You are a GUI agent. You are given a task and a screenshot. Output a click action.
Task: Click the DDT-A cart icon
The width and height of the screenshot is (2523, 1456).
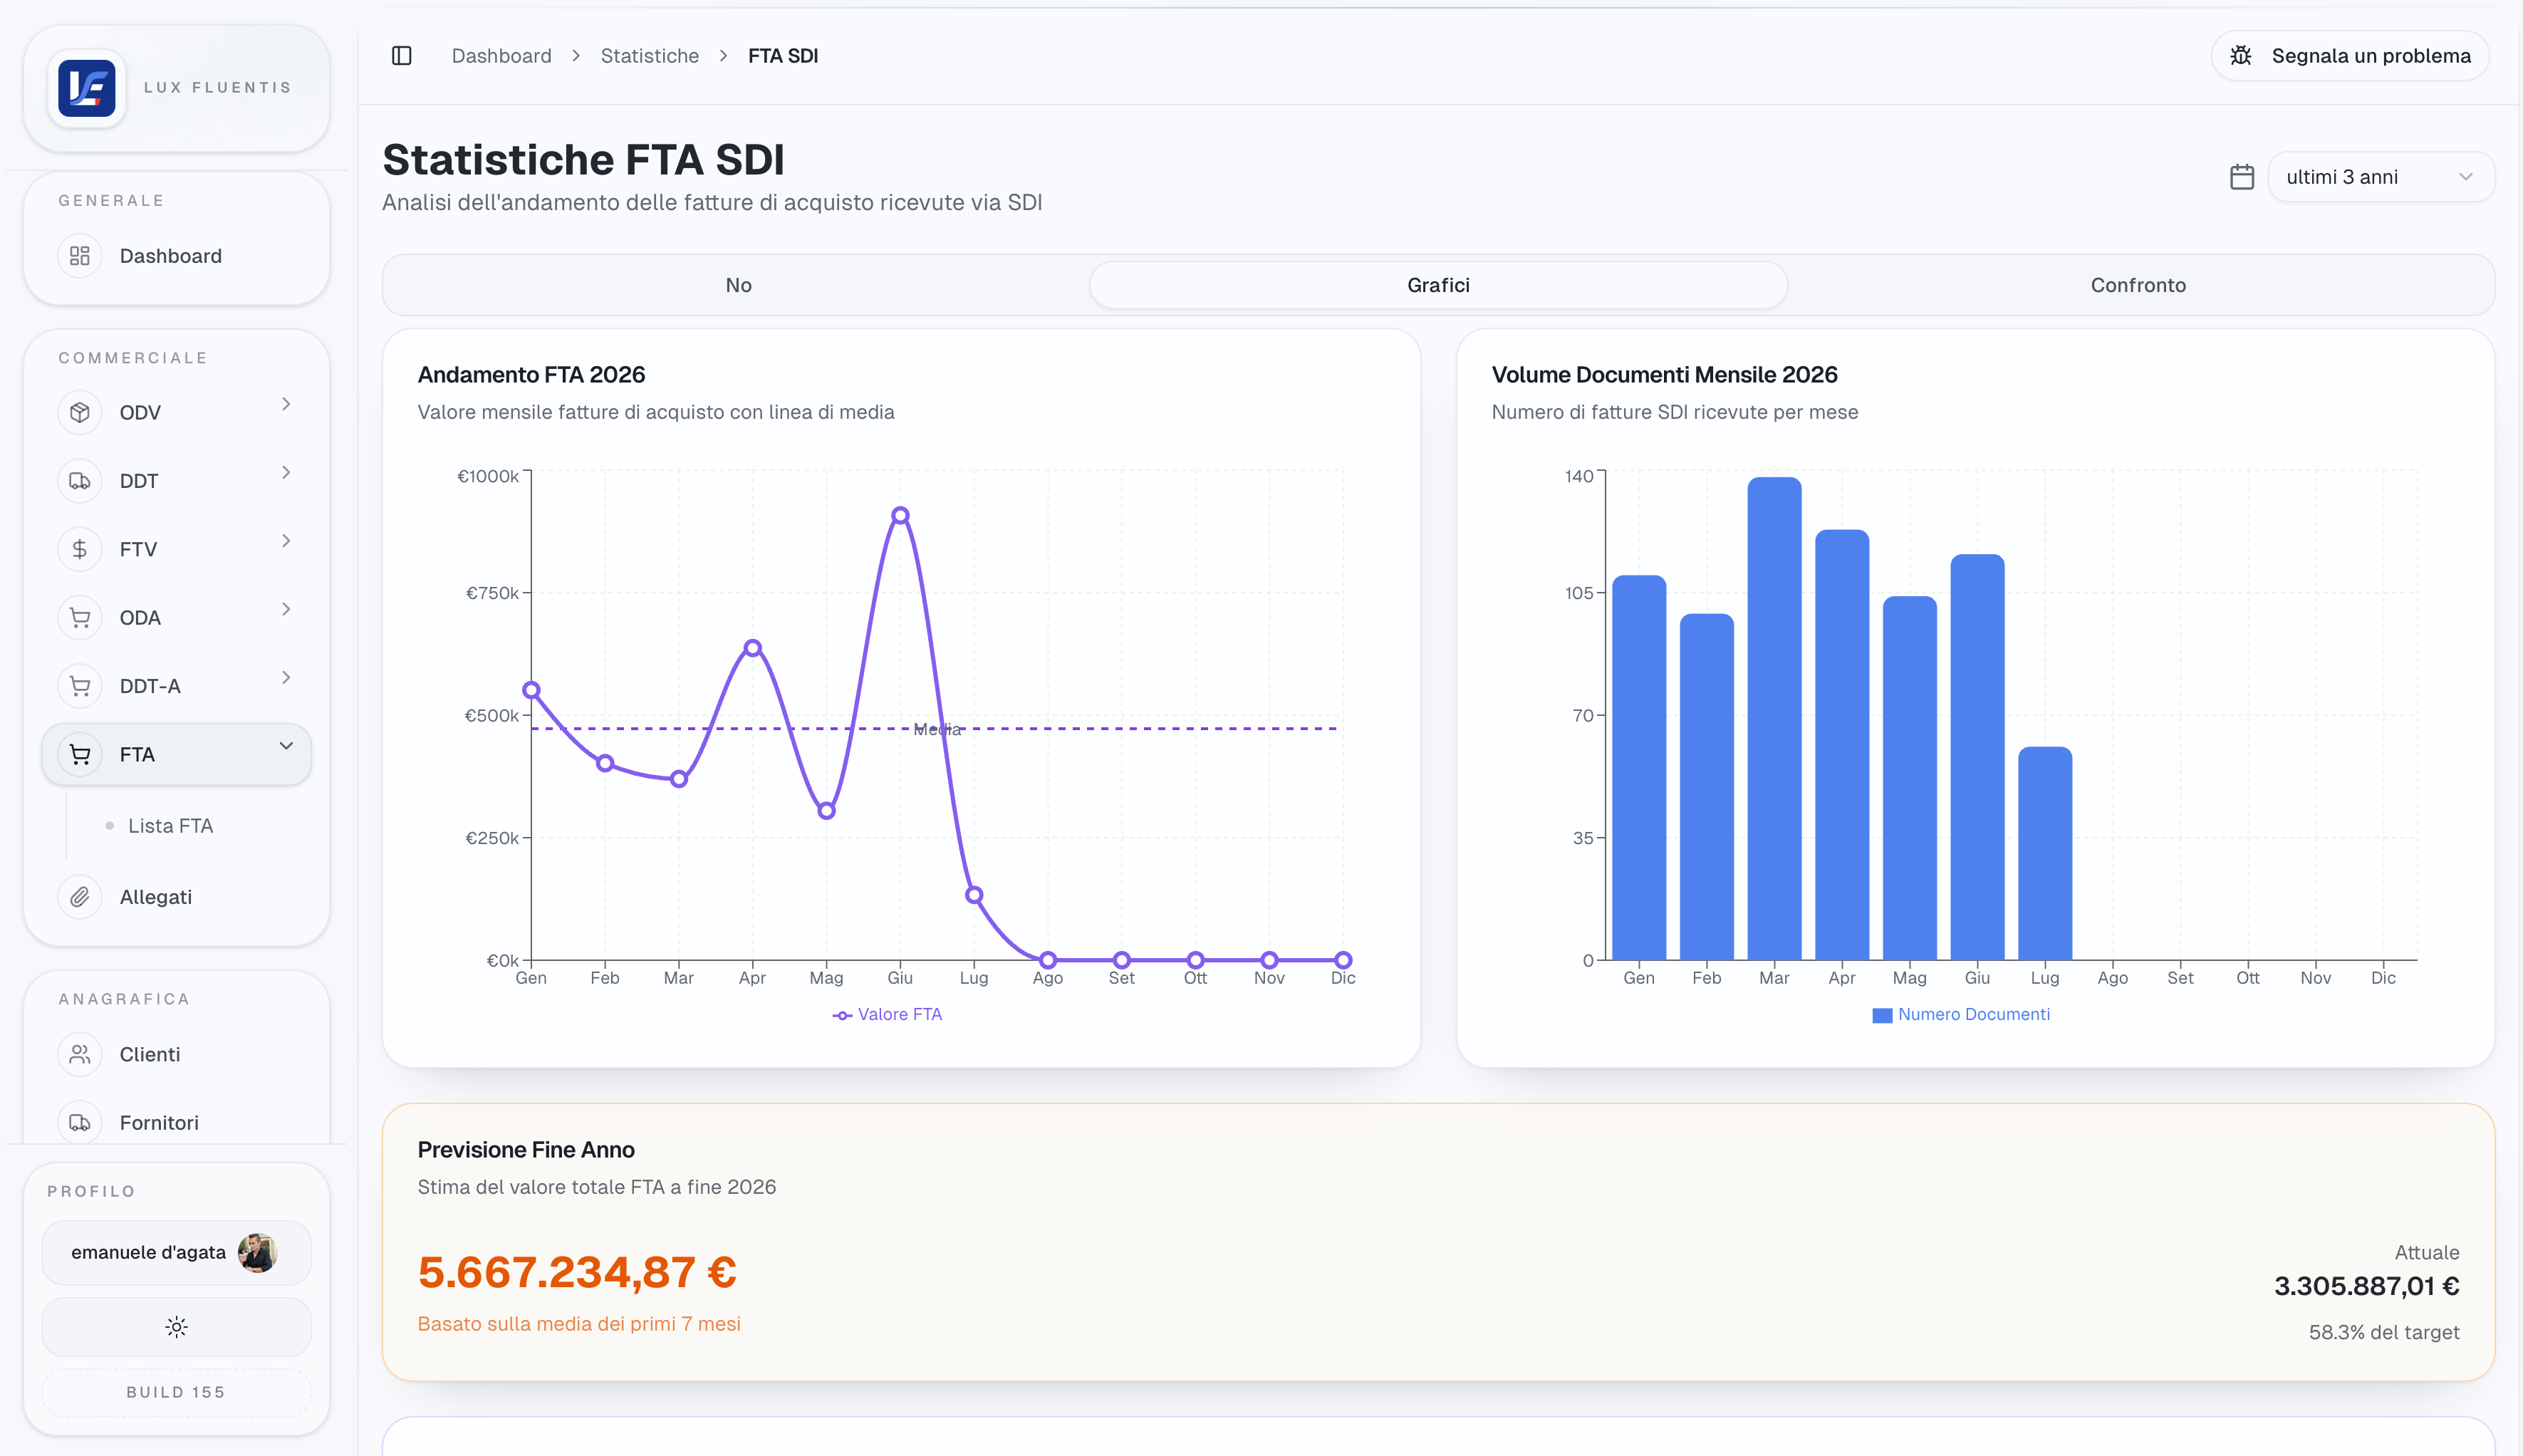(80, 686)
